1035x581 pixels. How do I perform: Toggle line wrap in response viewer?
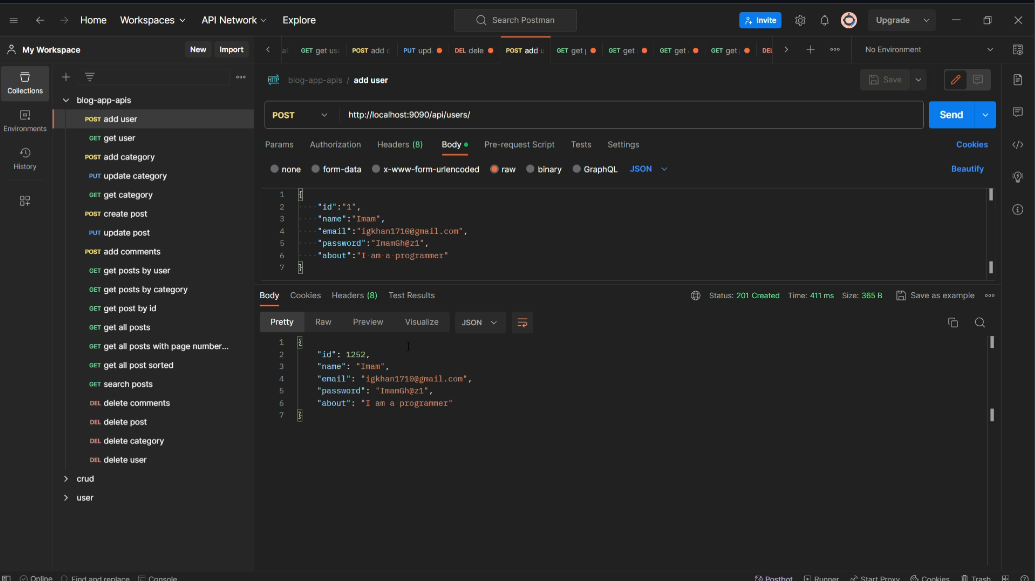[x=522, y=322]
